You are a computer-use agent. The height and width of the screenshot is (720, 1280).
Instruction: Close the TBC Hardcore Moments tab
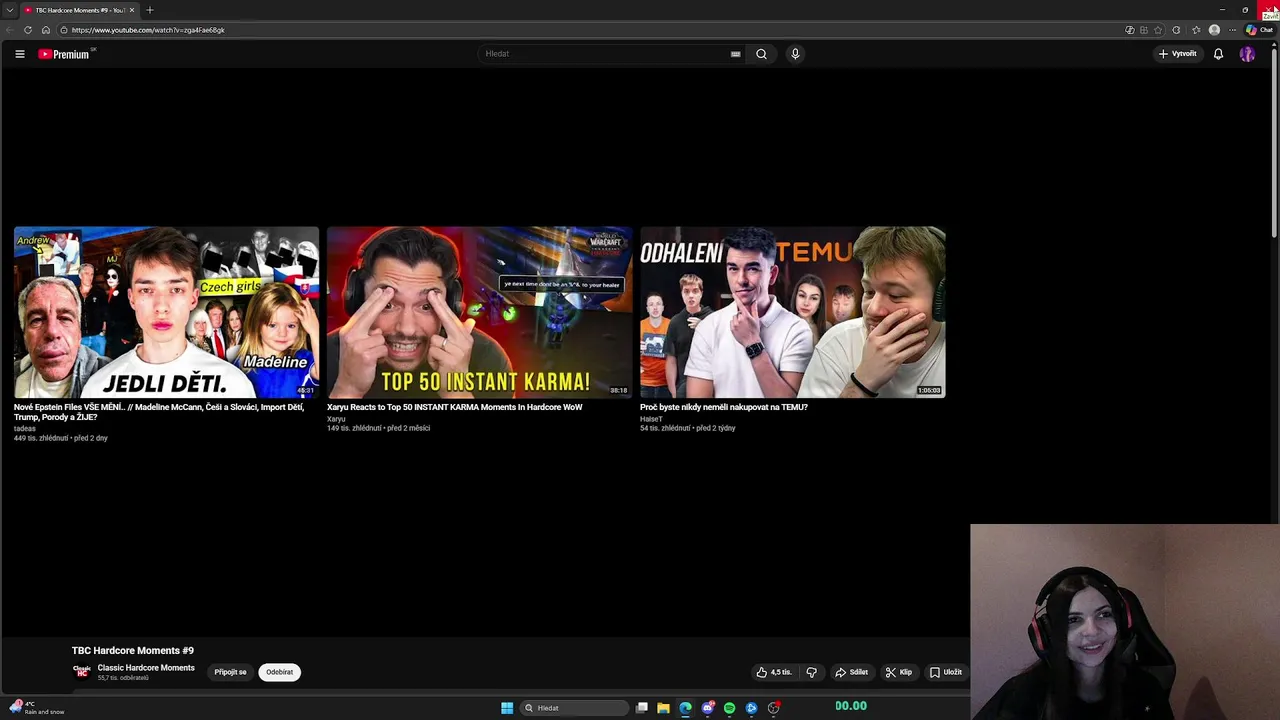[132, 10]
